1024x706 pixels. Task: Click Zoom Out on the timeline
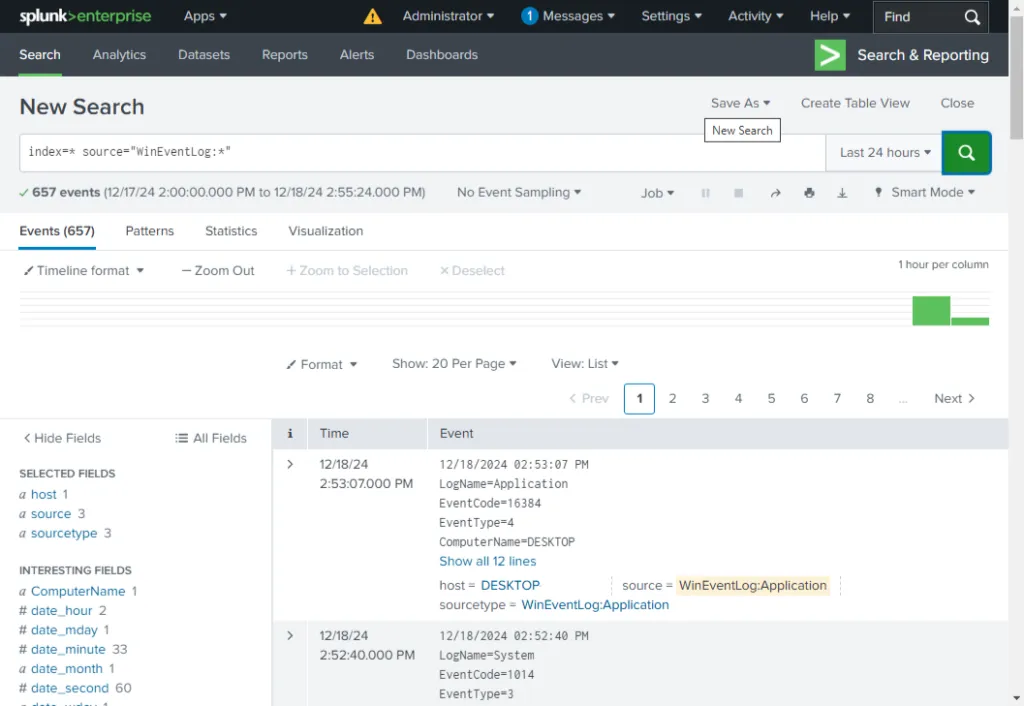tap(217, 271)
